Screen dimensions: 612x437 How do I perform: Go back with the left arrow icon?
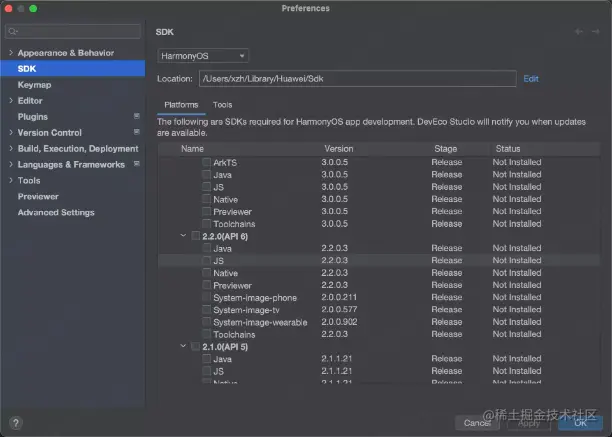[x=579, y=32]
